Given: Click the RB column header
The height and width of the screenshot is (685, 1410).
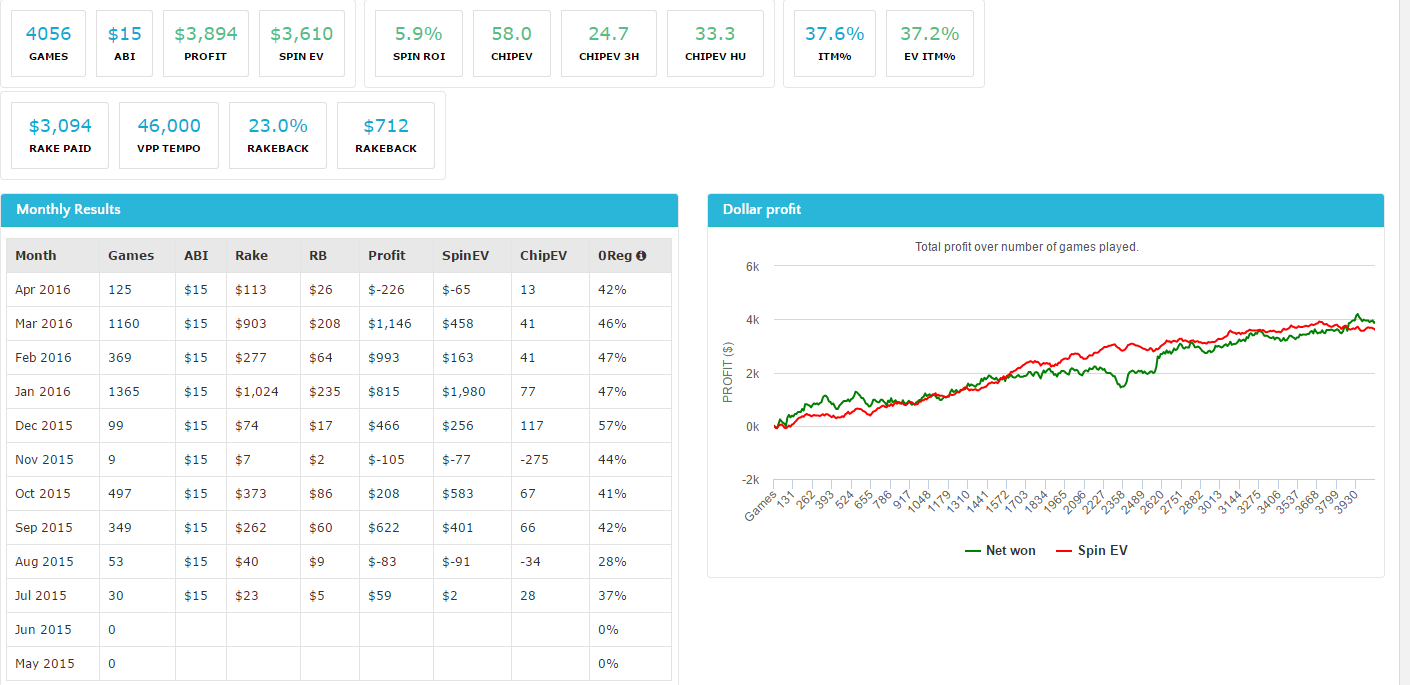Looking at the screenshot, I should pos(330,256).
